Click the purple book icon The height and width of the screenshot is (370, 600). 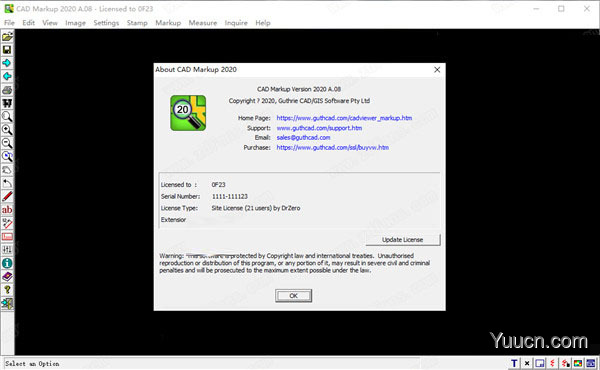7,277
